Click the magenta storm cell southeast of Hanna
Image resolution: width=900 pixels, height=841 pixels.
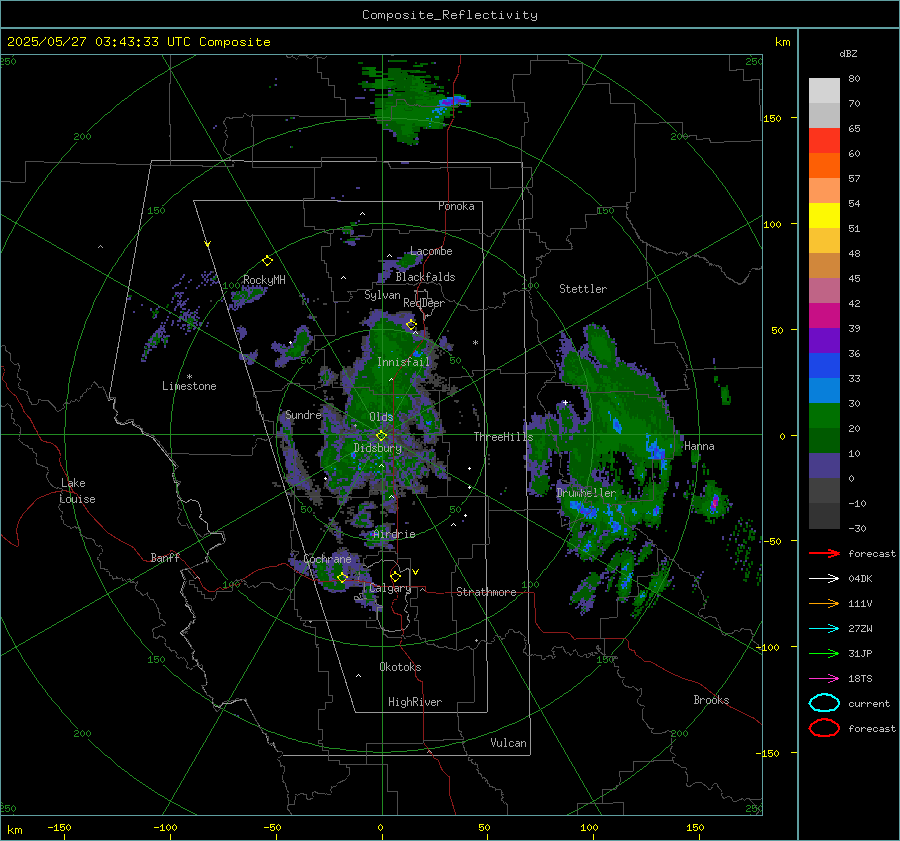click(x=714, y=503)
